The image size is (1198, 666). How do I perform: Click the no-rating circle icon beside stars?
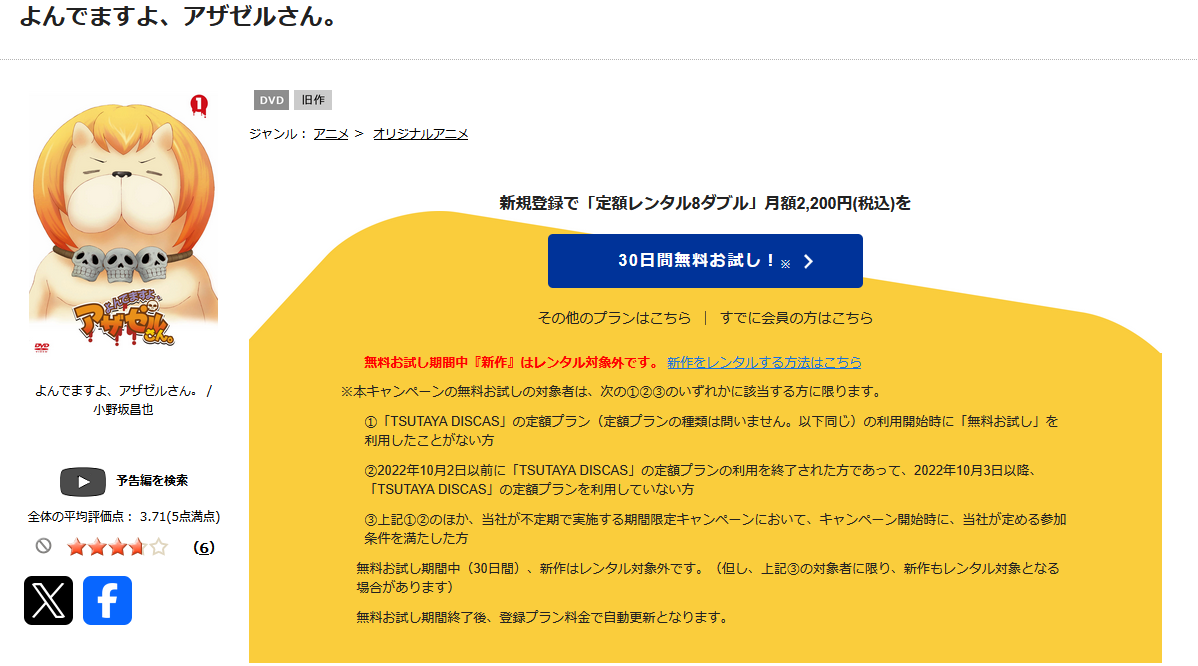[x=44, y=546]
